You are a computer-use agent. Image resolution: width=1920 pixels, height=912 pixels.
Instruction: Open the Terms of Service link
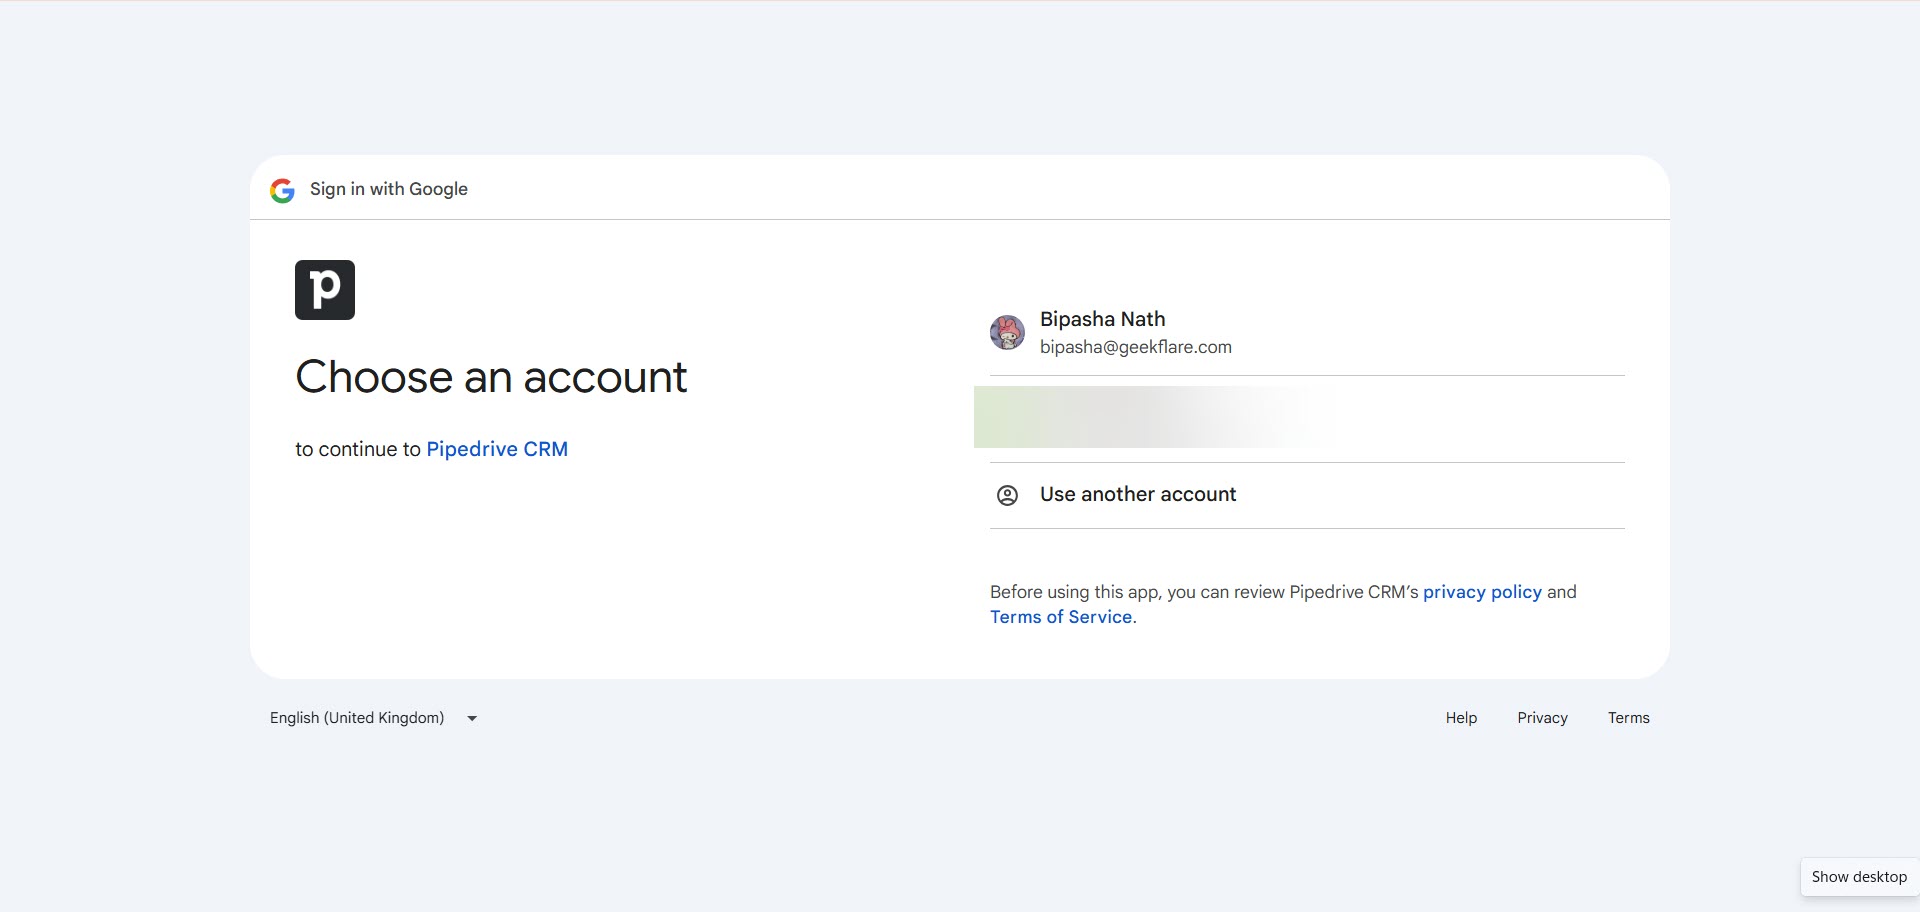[1061, 617]
